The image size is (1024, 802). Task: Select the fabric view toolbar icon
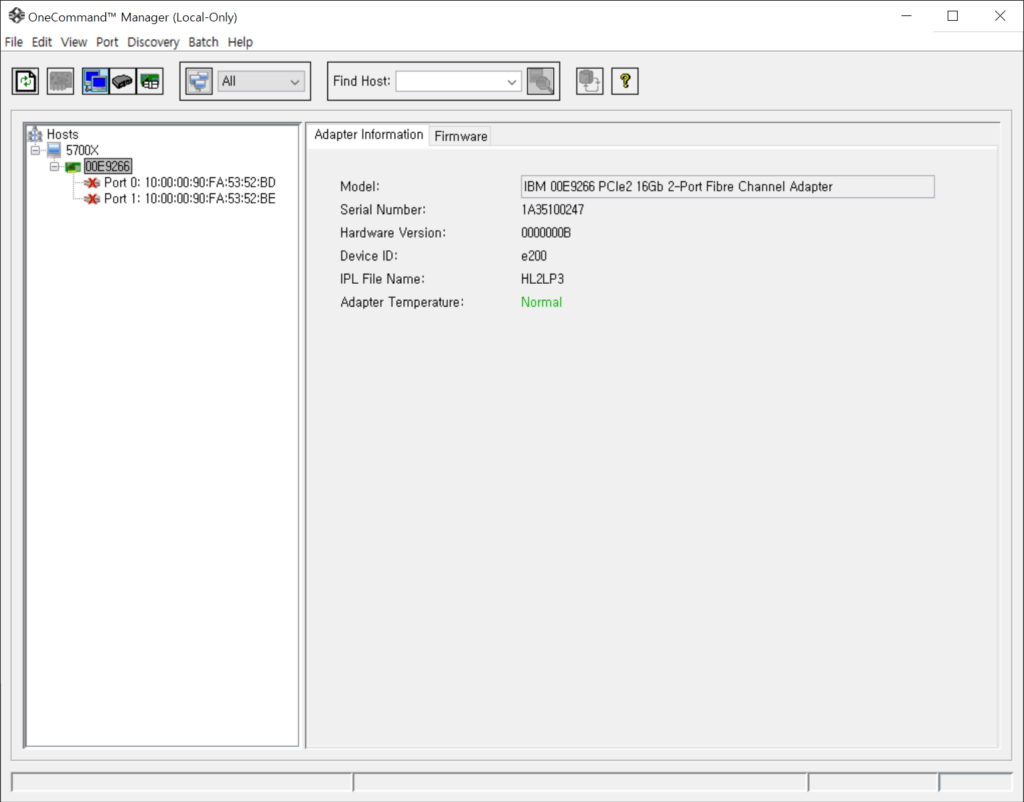[x=123, y=81]
